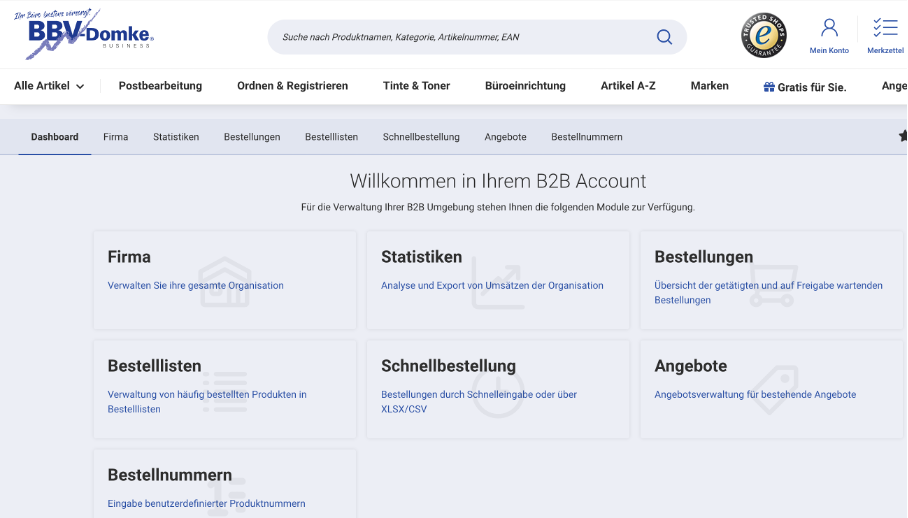
Task: Open Büroeinrichtung category
Action: (x=525, y=86)
